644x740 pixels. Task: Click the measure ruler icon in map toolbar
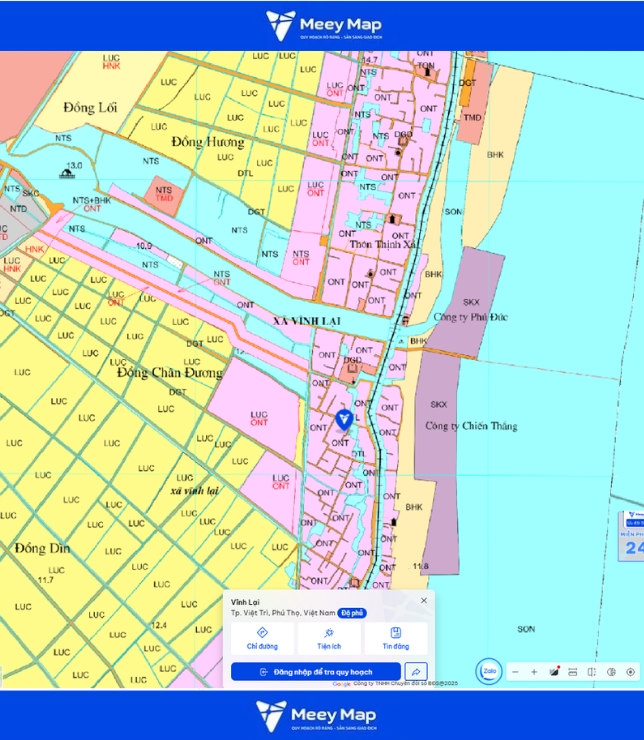pos(573,672)
